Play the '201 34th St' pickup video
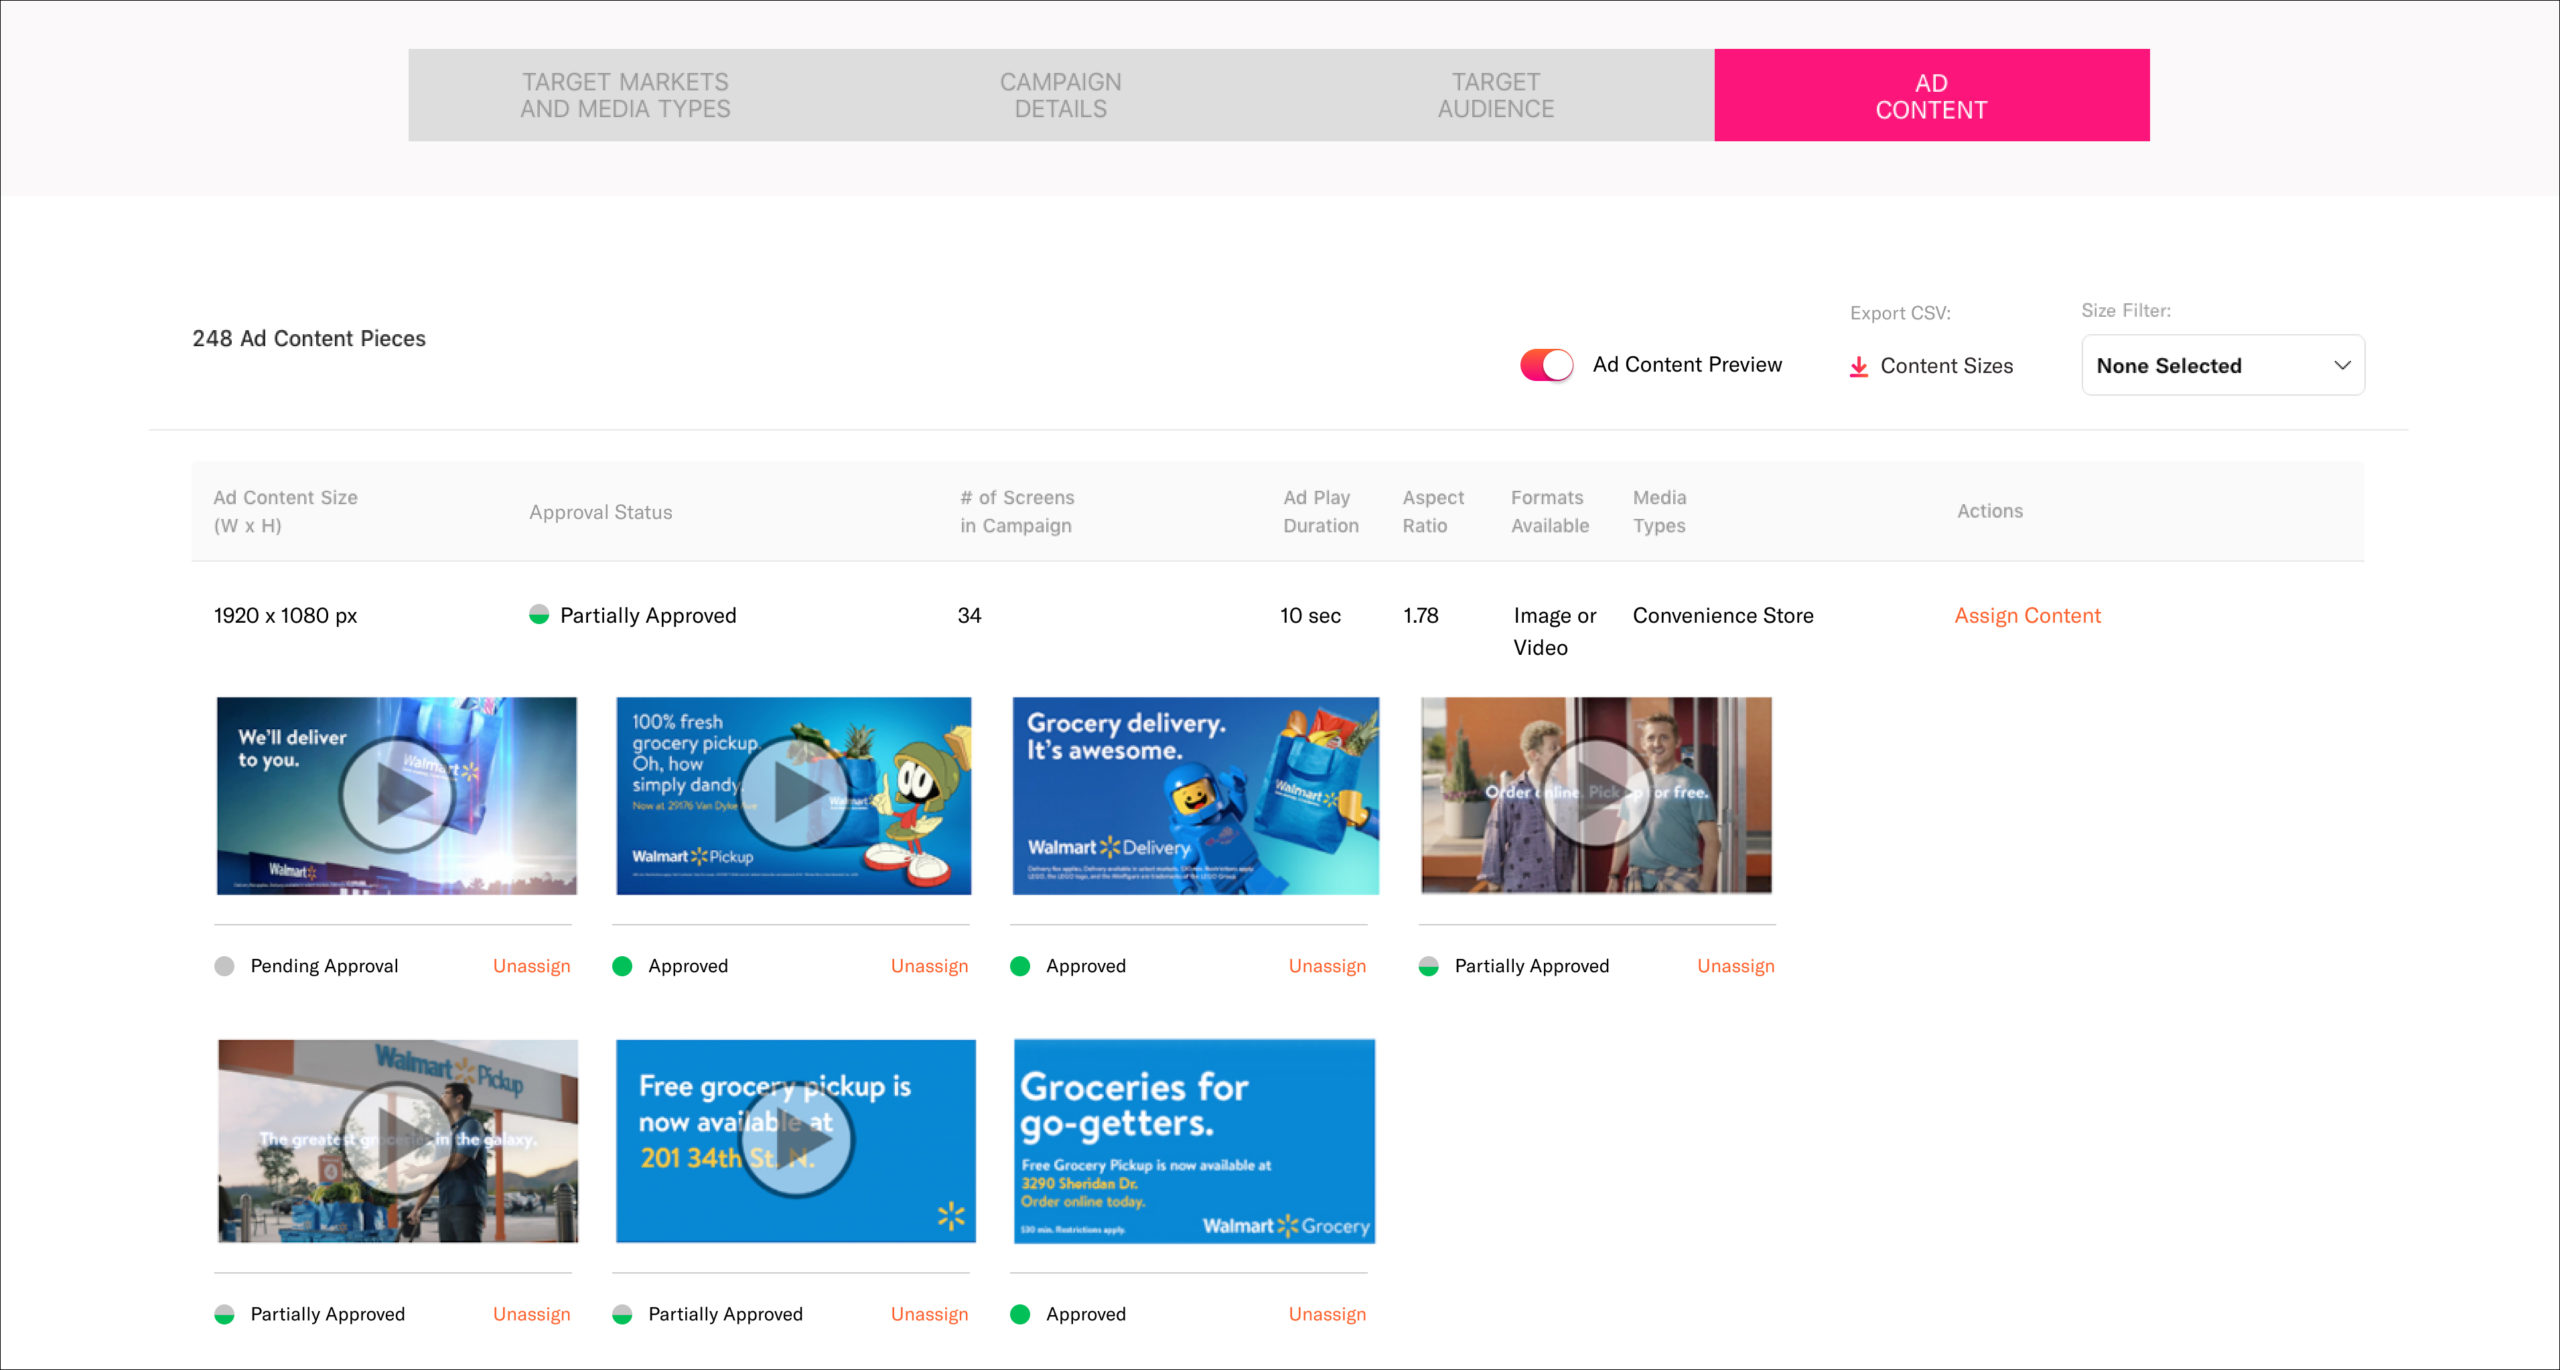This screenshot has height=1370, width=2560. pos(796,1140)
